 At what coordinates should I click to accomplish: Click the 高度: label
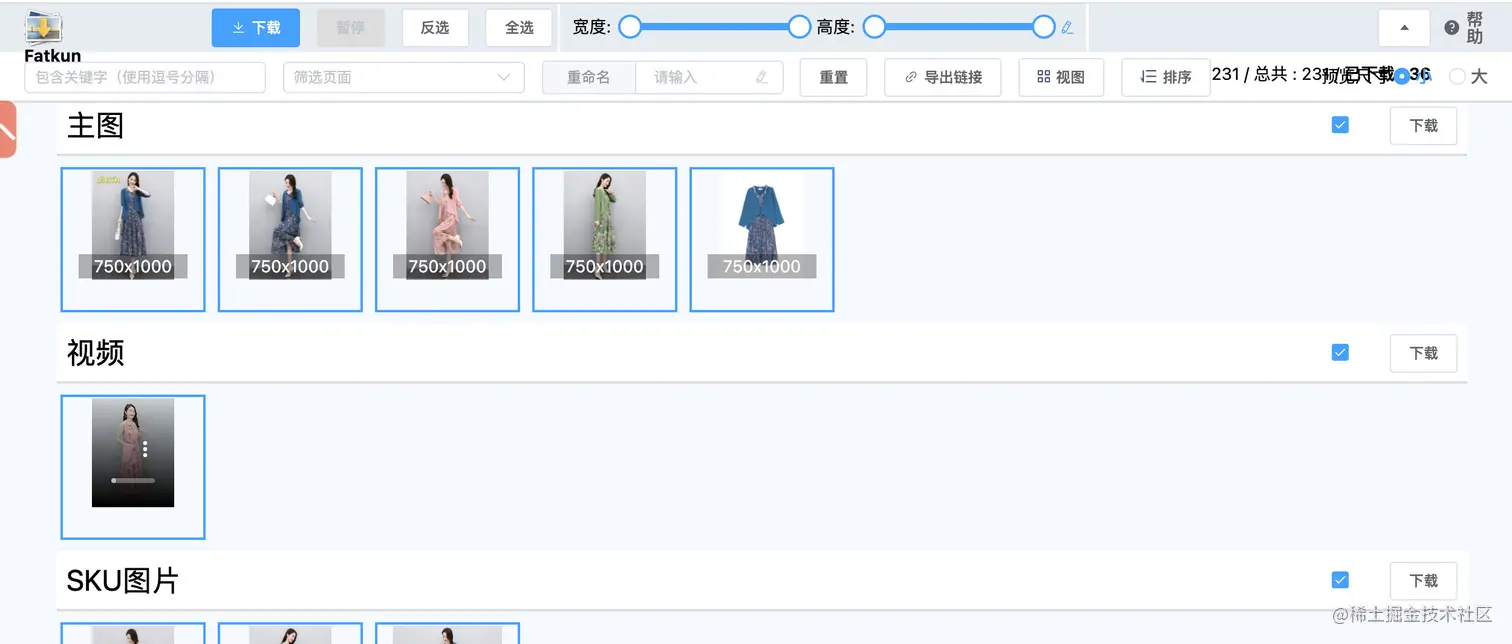836,27
